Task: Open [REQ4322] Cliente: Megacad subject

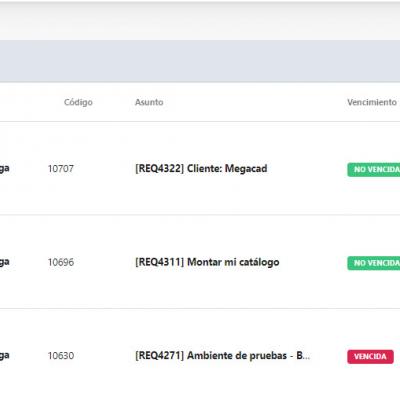Action: pyautogui.click(x=201, y=169)
